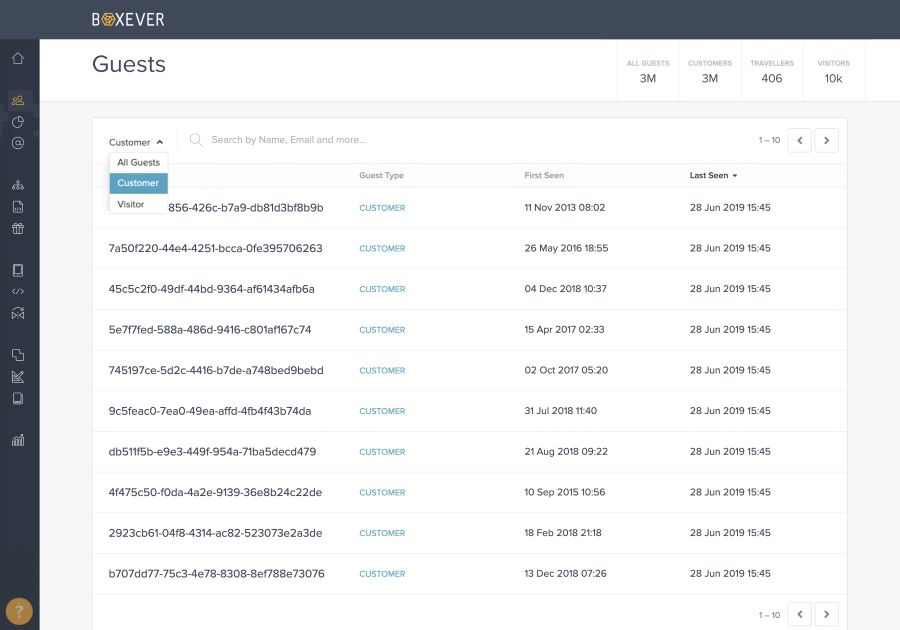Open guest 45c5c2f0-49df-44bd-9364-af61434afb6a
This screenshot has width=900, height=630.
tap(211, 289)
